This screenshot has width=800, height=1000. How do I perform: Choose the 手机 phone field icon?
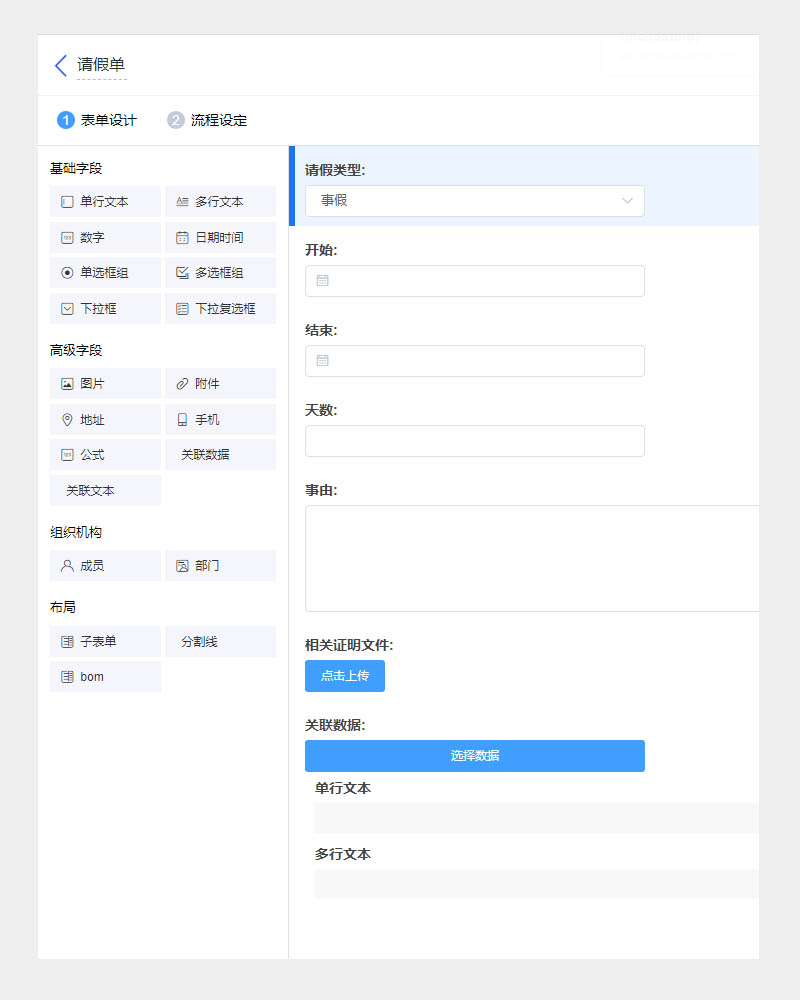coord(182,420)
